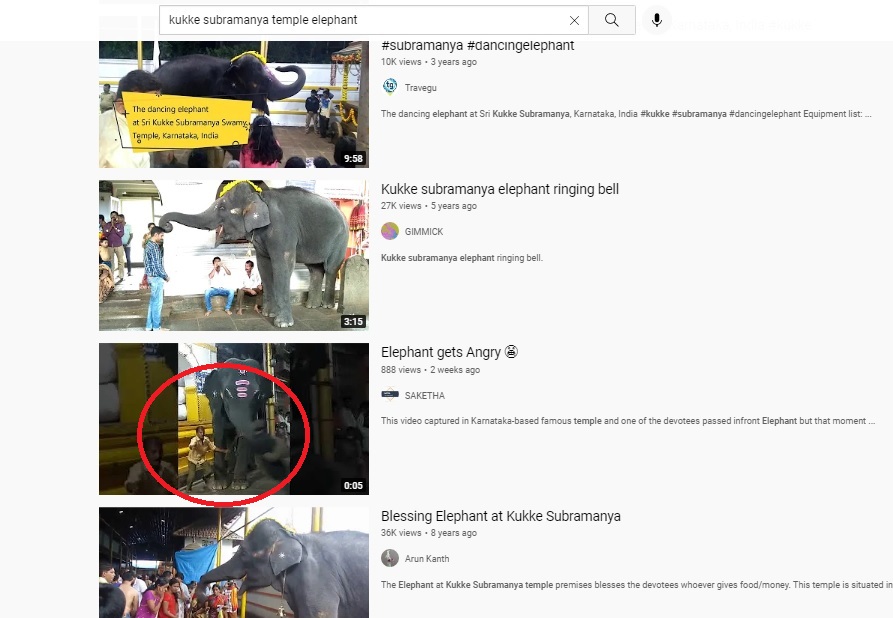Start voice search with the microphone icon
Image resolution: width=893 pixels, height=618 pixels.
point(657,21)
